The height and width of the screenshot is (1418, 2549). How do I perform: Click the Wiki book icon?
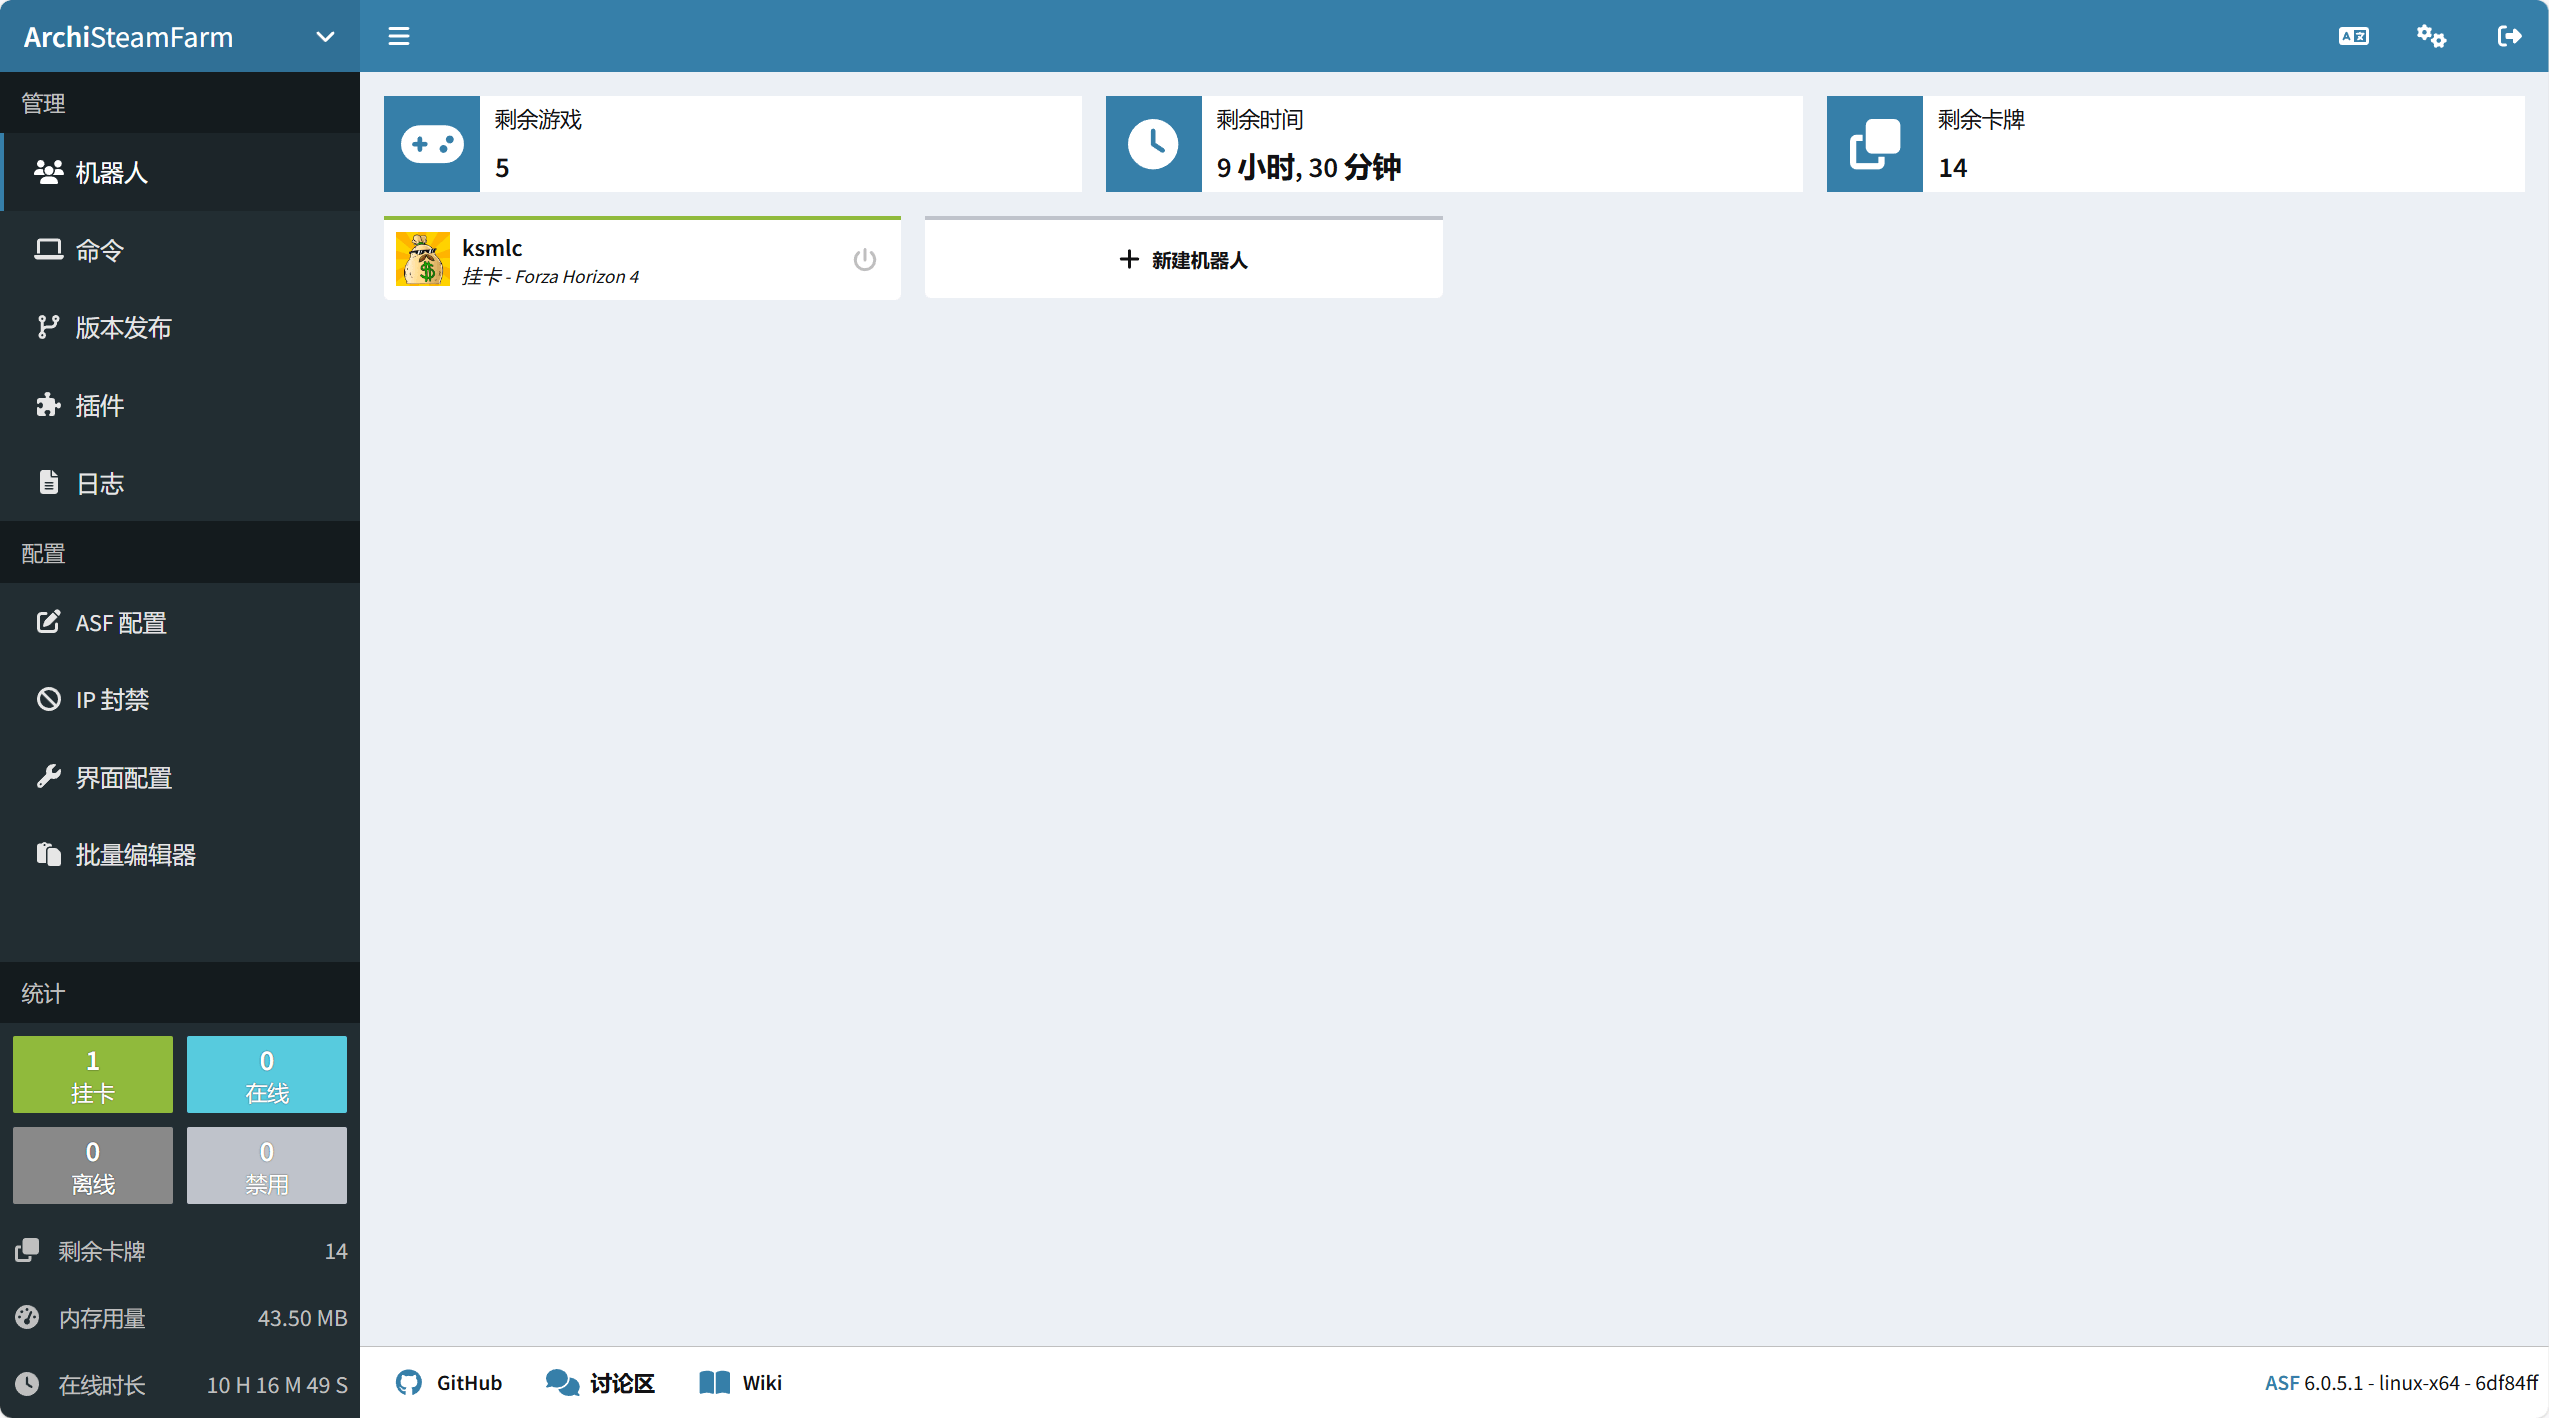pyautogui.click(x=714, y=1382)
